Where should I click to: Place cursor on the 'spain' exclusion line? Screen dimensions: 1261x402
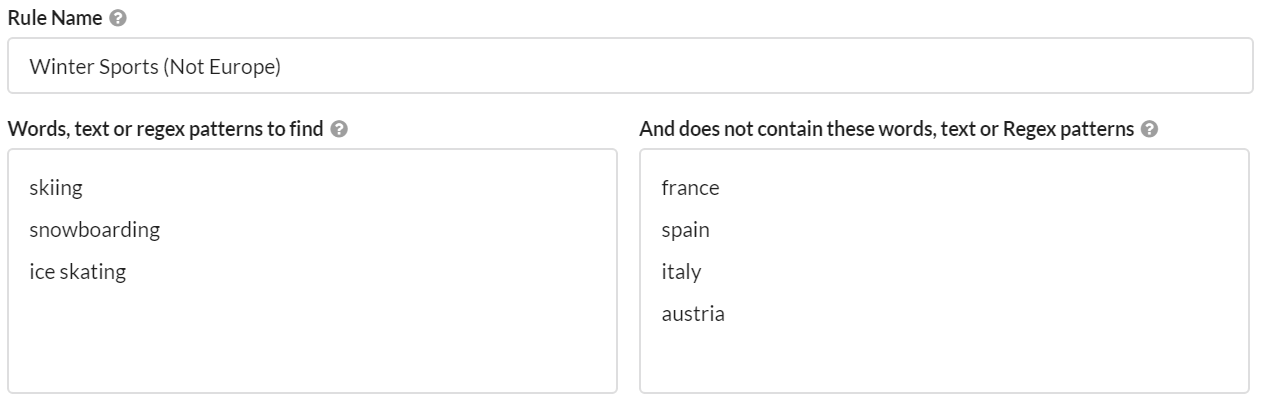tap(686, 230)
